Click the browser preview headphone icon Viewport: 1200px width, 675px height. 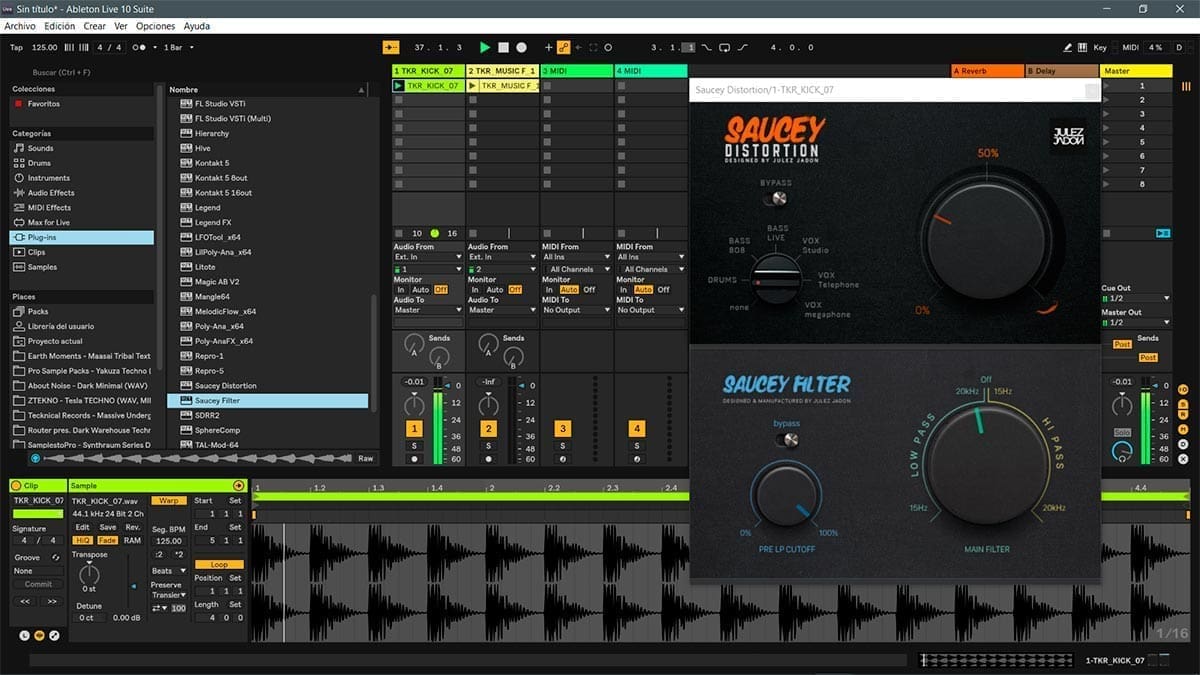point(36,458)
